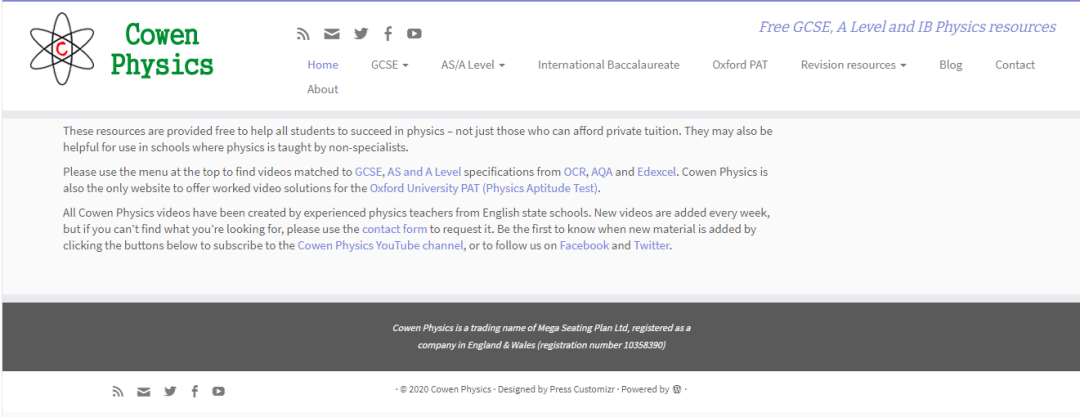Viewport: 1080px width, 417px height.
Task: Click the Twitter icon in footer
Action: click(170, 391)
